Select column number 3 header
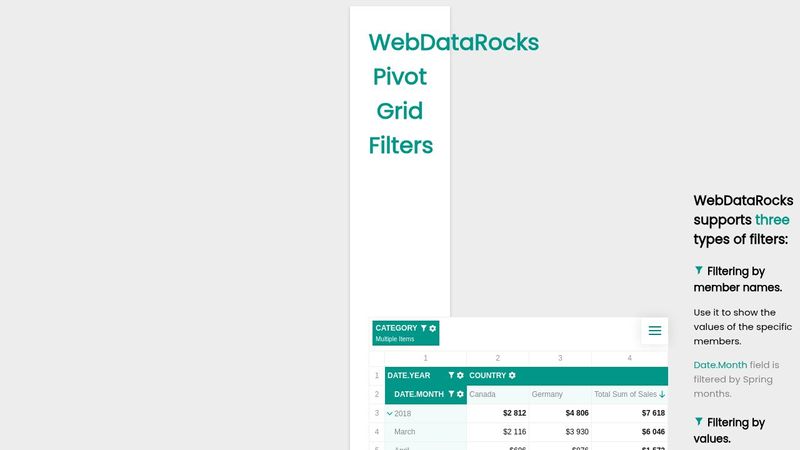 (560, 358)
